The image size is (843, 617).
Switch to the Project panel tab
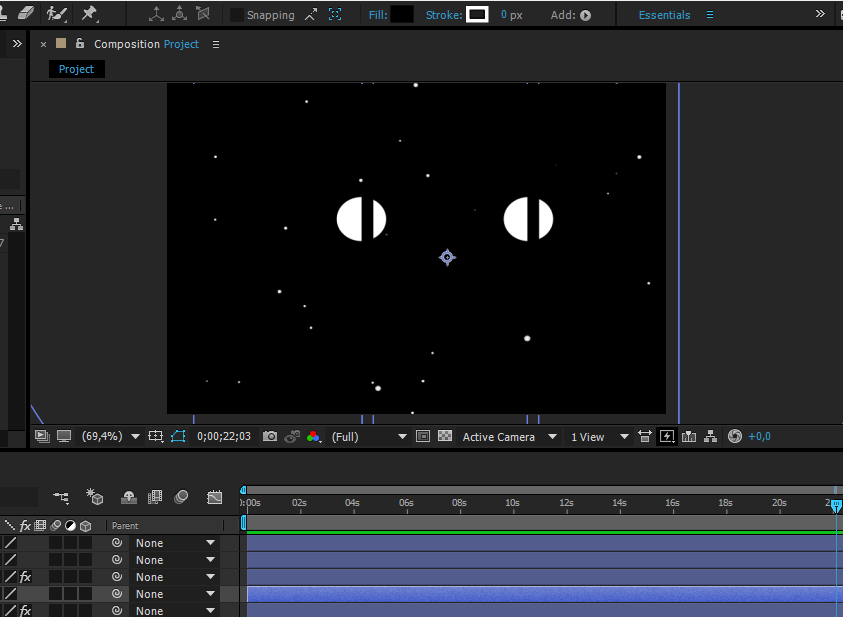[x=76, y=69]
